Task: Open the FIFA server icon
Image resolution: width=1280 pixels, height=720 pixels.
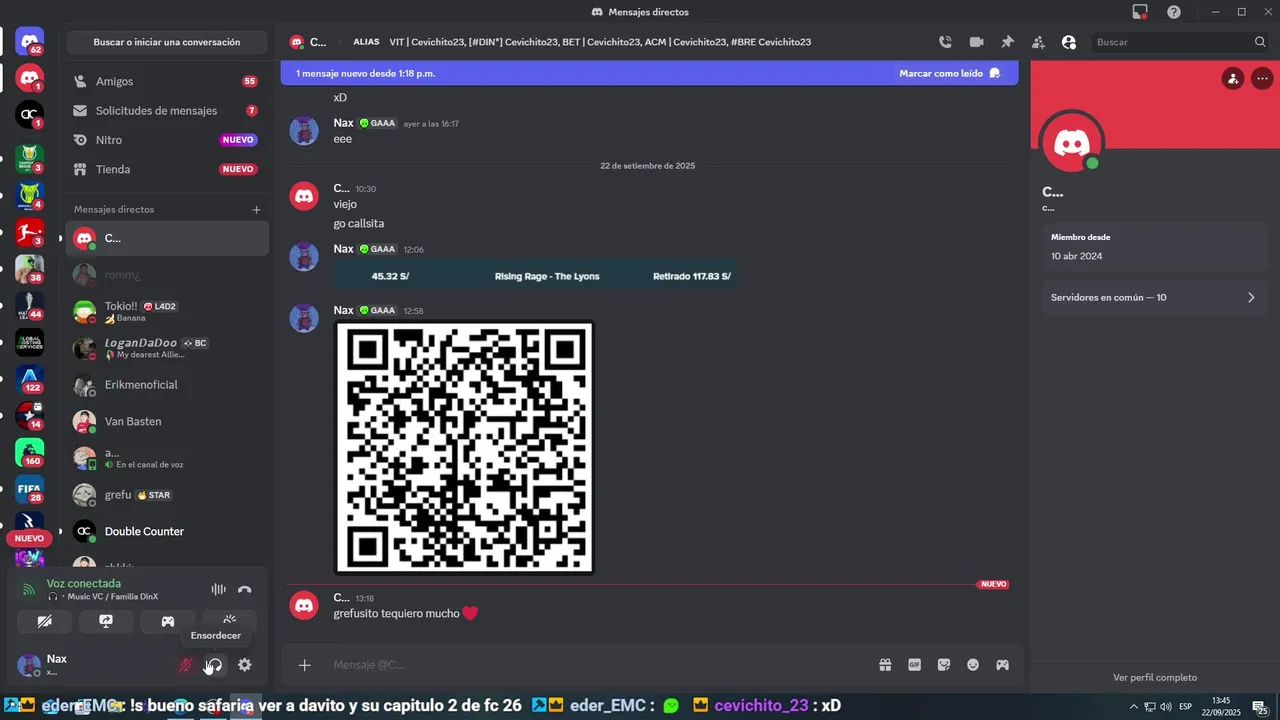Action: (x=30, y=488)
